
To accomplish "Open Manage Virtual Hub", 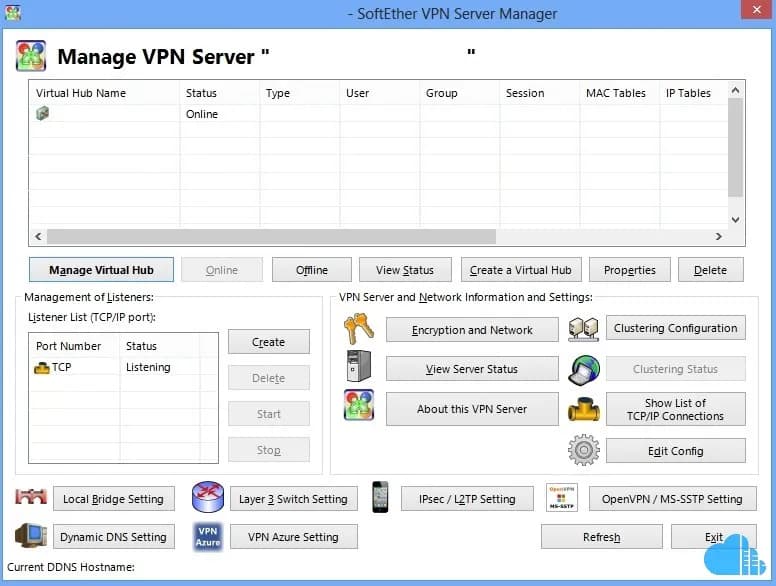I will (x=101, y=270).
